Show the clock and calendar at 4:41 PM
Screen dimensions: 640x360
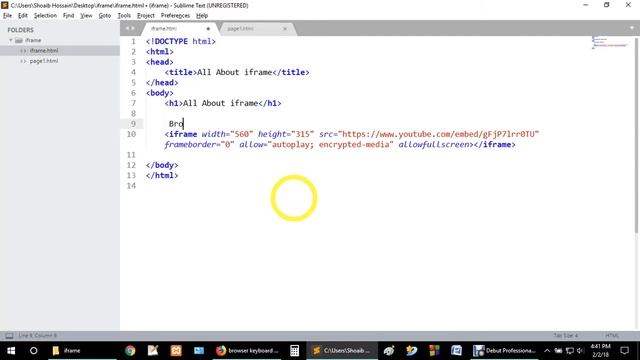[x=600, y=351]
